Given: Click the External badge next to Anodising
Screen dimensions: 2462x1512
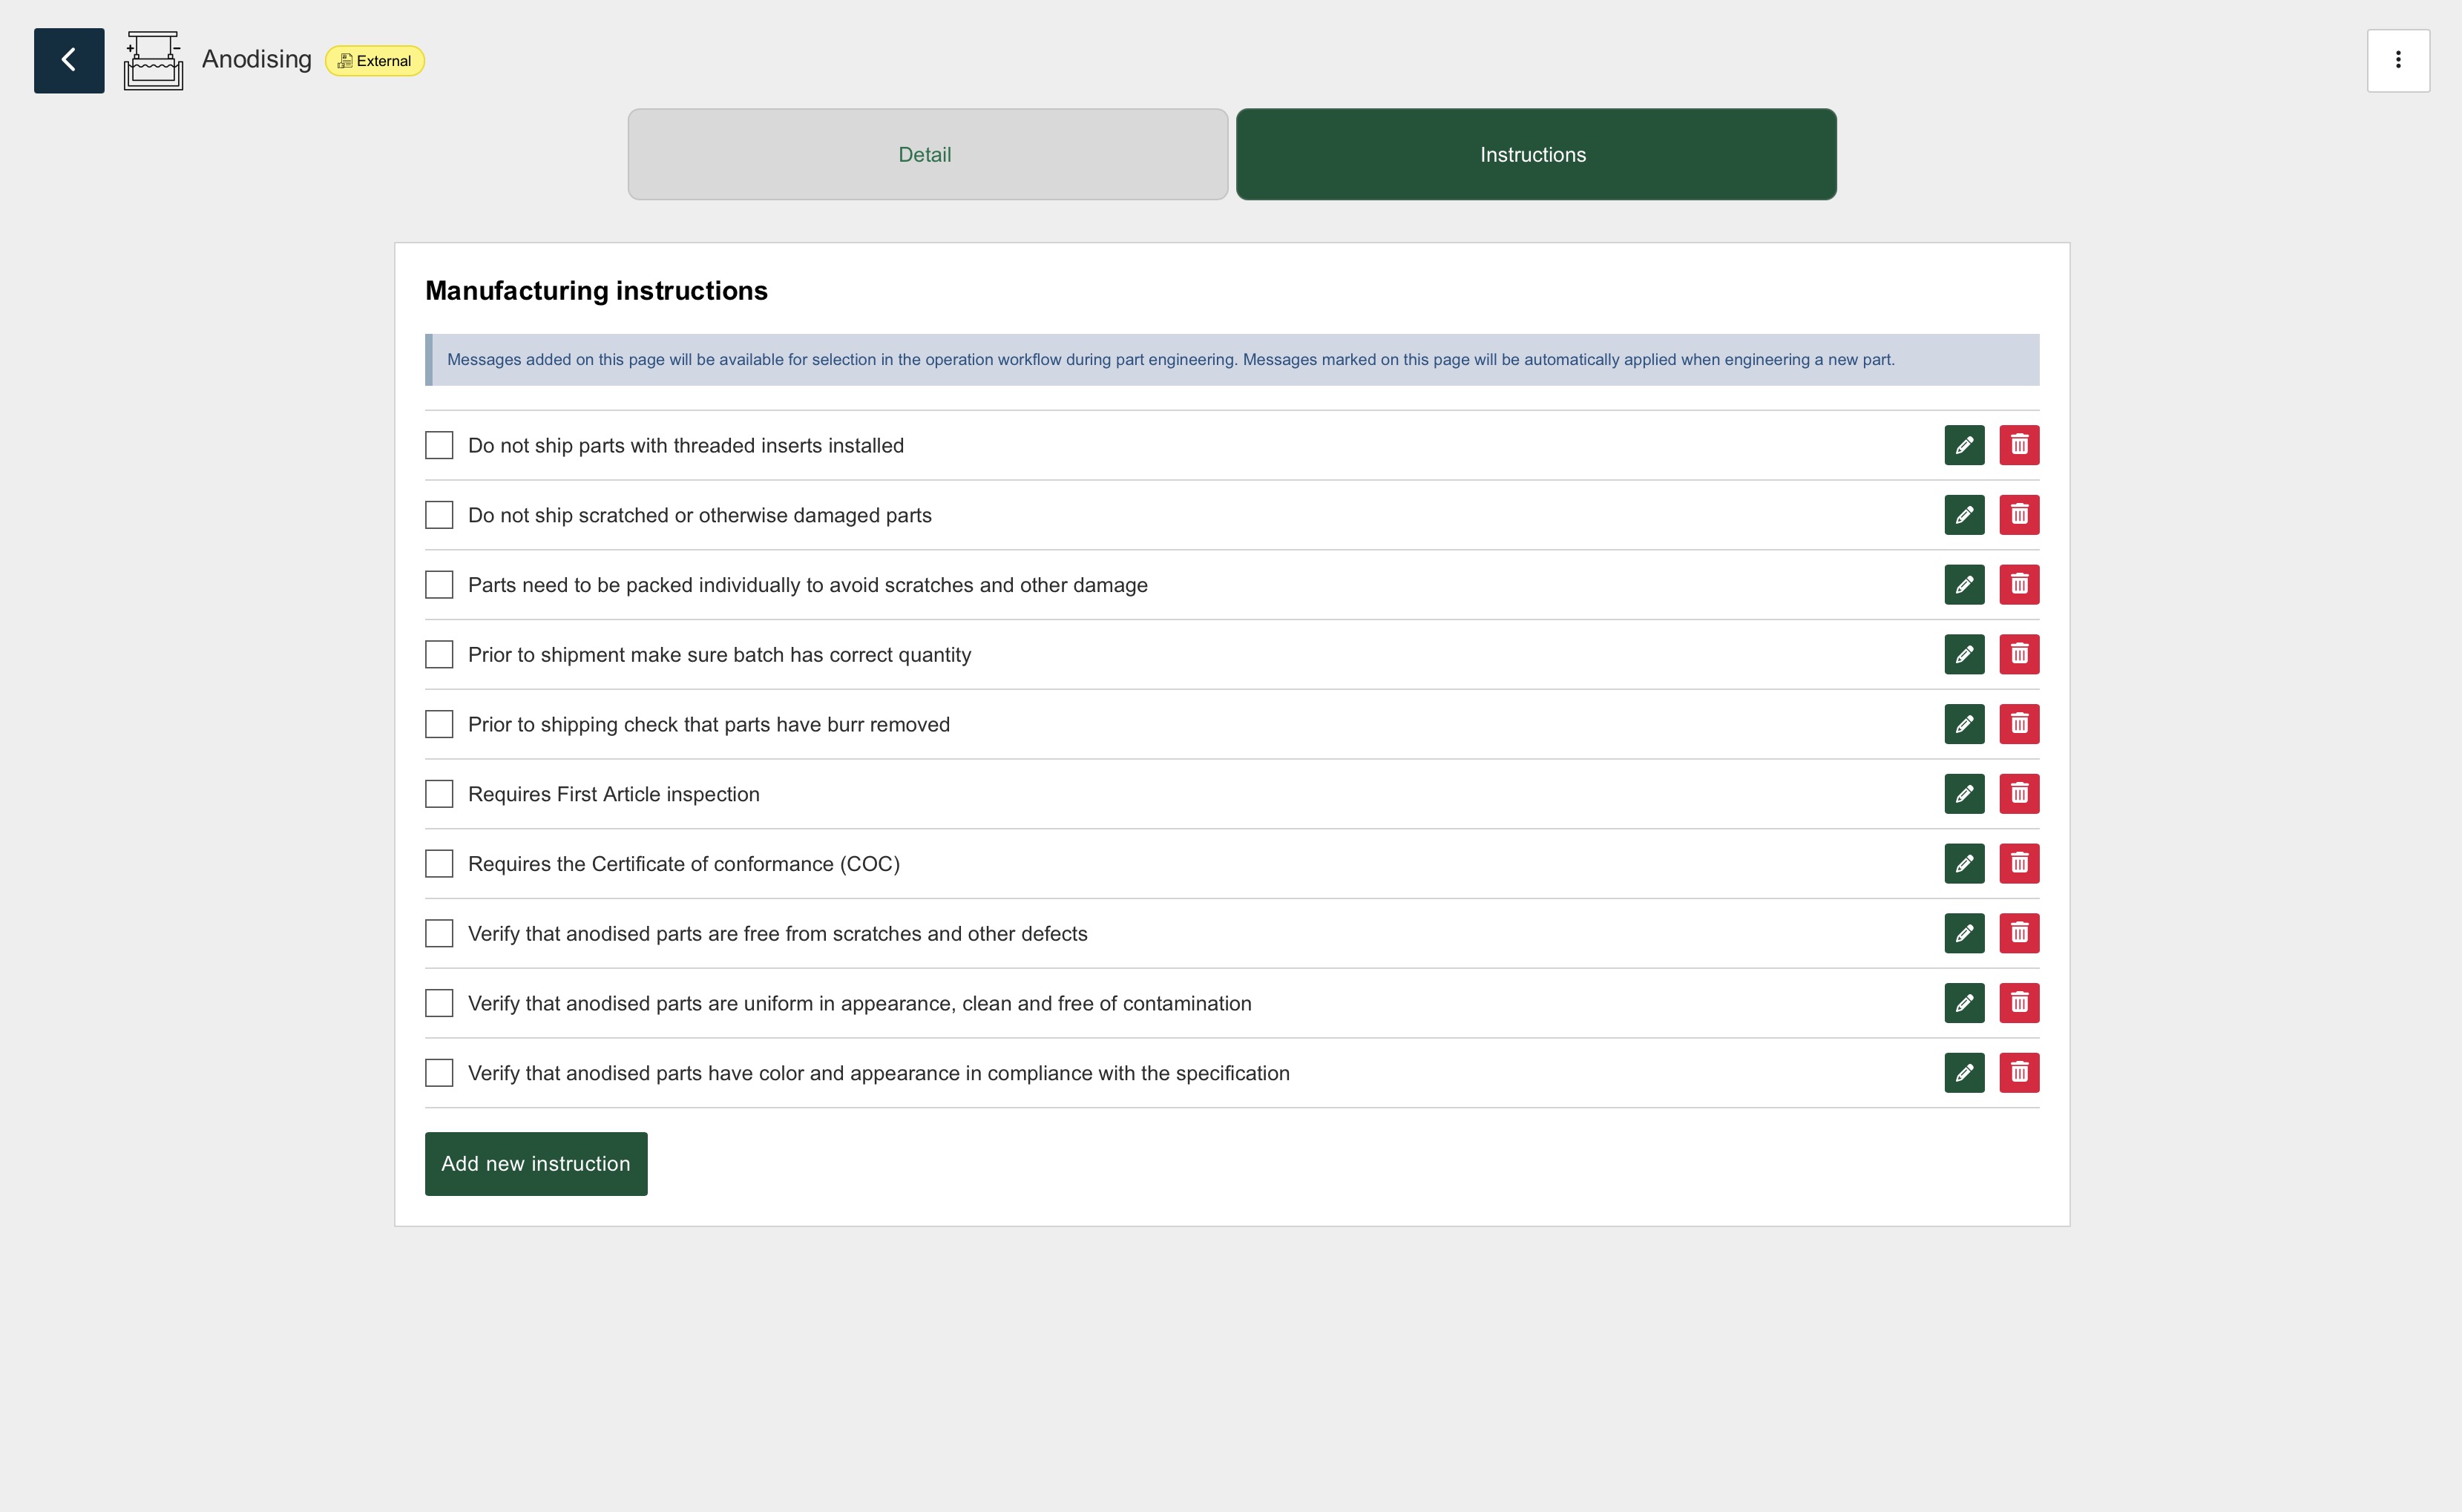Looking at the screenshot, I should [x=375, y=61].
